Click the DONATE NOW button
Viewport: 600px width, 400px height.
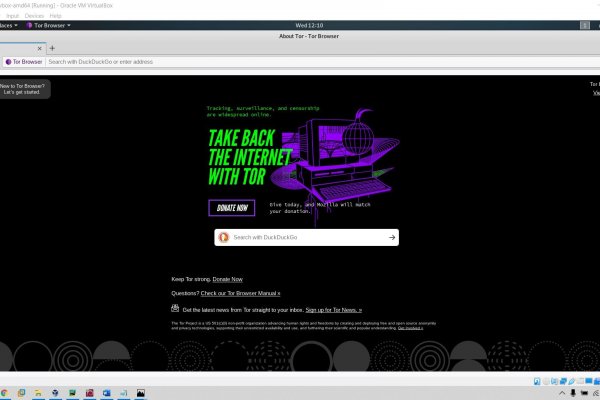tap(232, 208)
